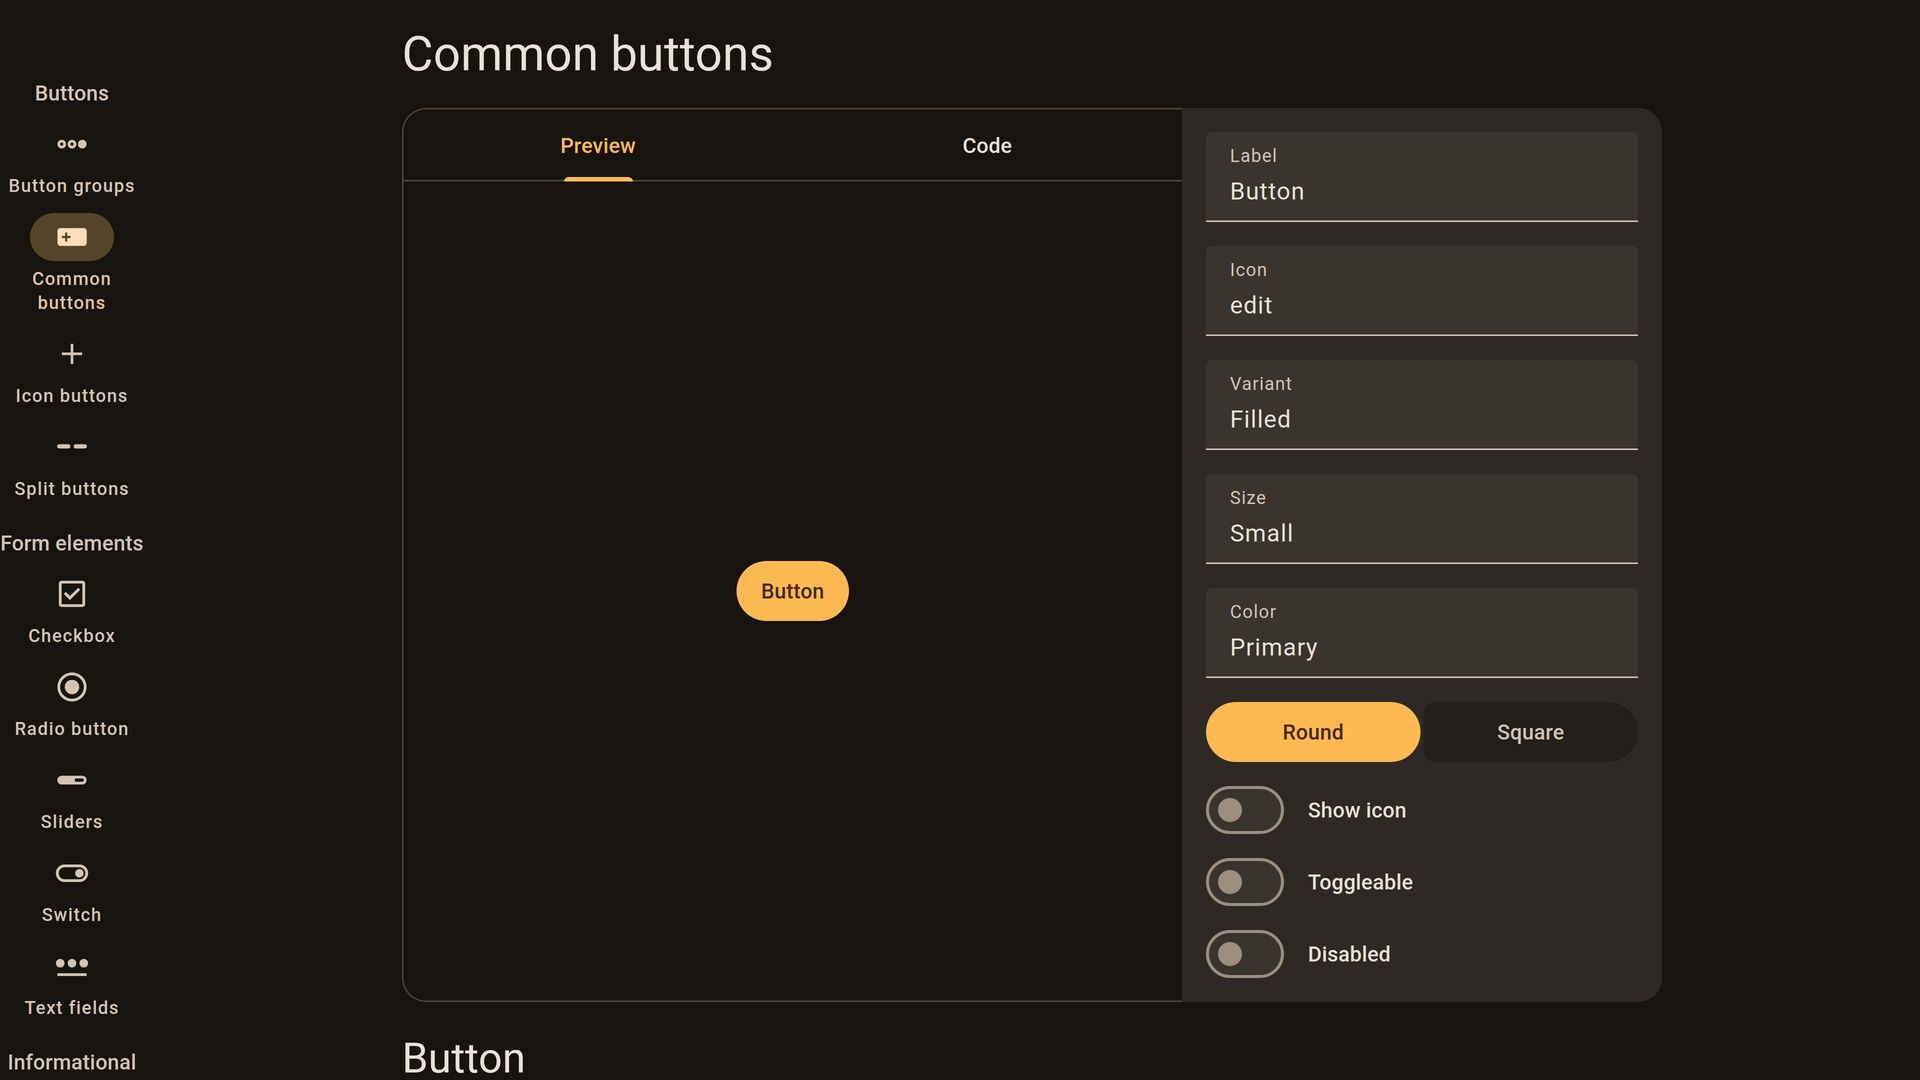1920x1080 pixels.
Task: Select the Preview tab
Action: pyautogui.click(x=597, y=146)
